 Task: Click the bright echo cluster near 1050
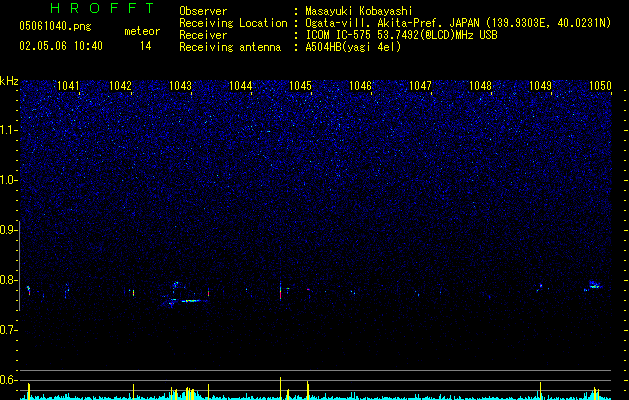pos(594,285)
